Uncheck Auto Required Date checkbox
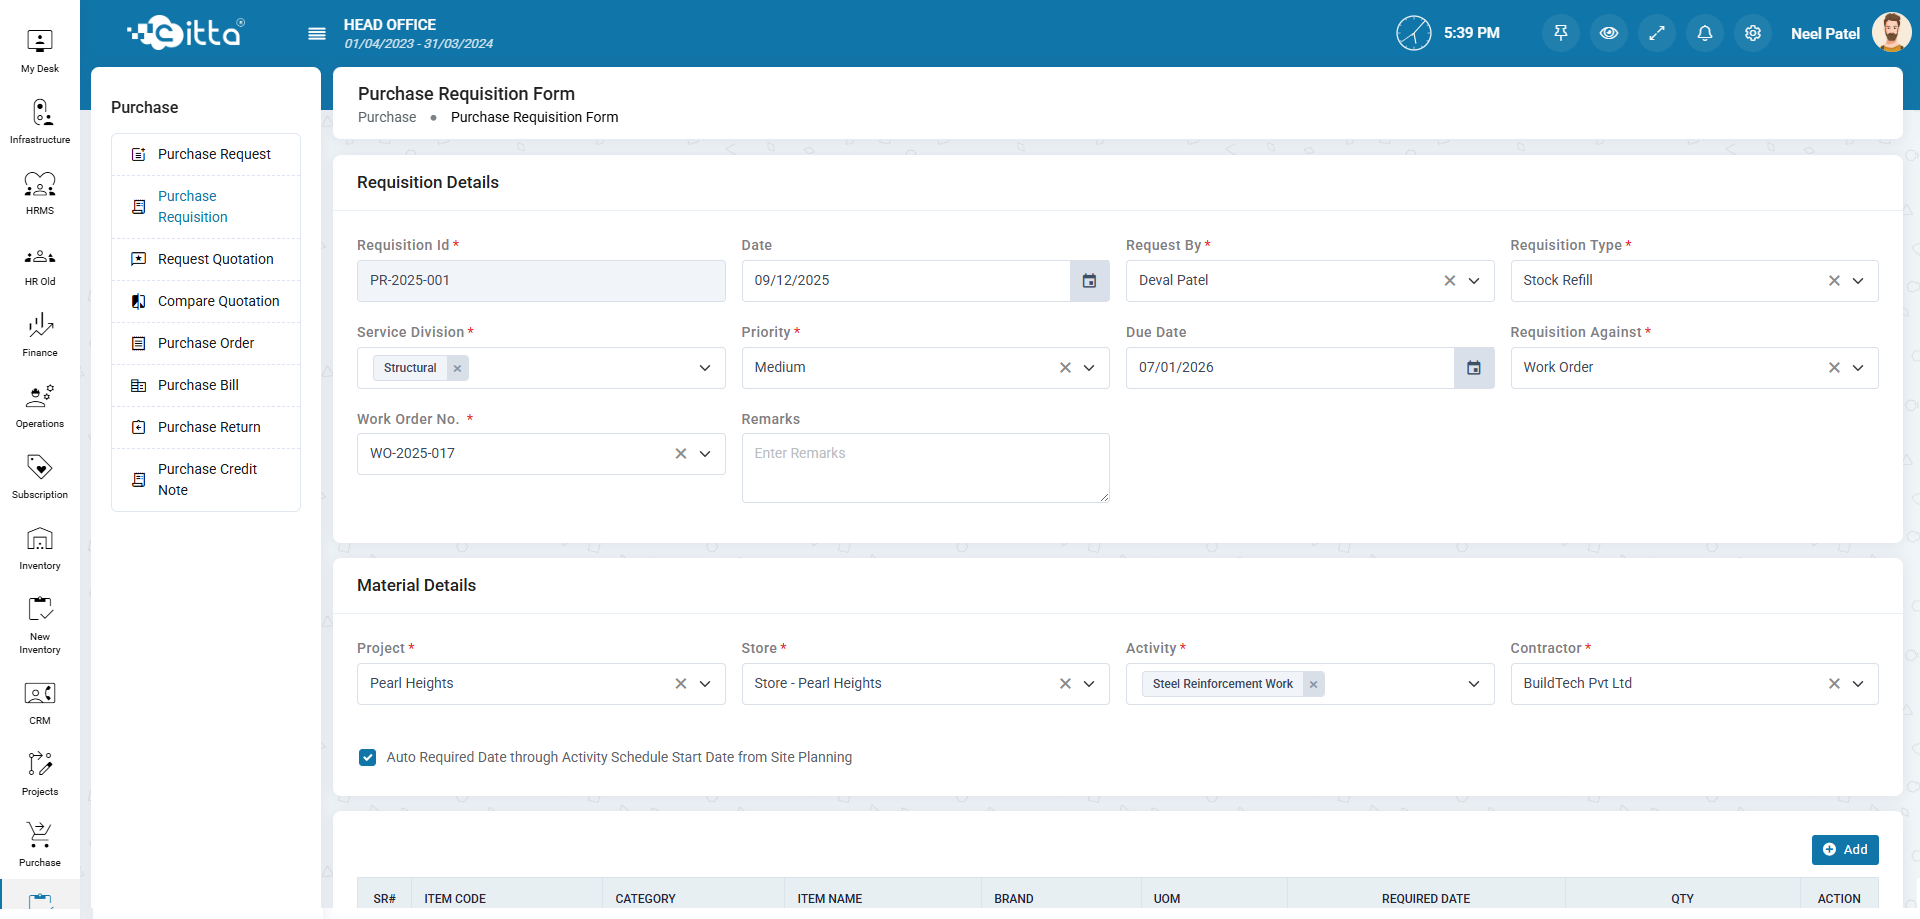The image size is (1920, 919). click(368, 758)
